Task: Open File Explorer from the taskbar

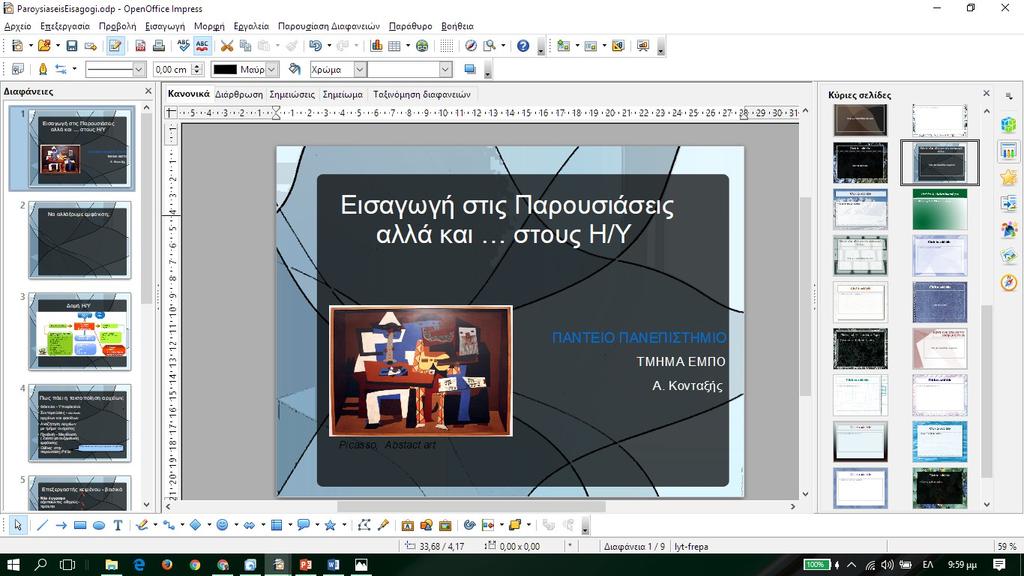Action: click(x=111, y=565)
